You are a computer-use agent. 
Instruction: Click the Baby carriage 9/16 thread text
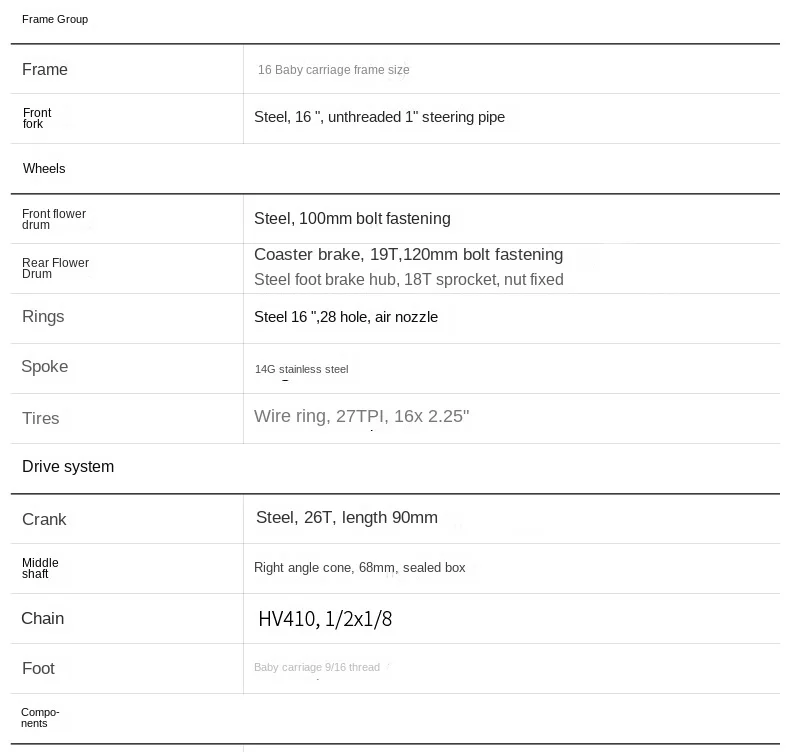317,667
